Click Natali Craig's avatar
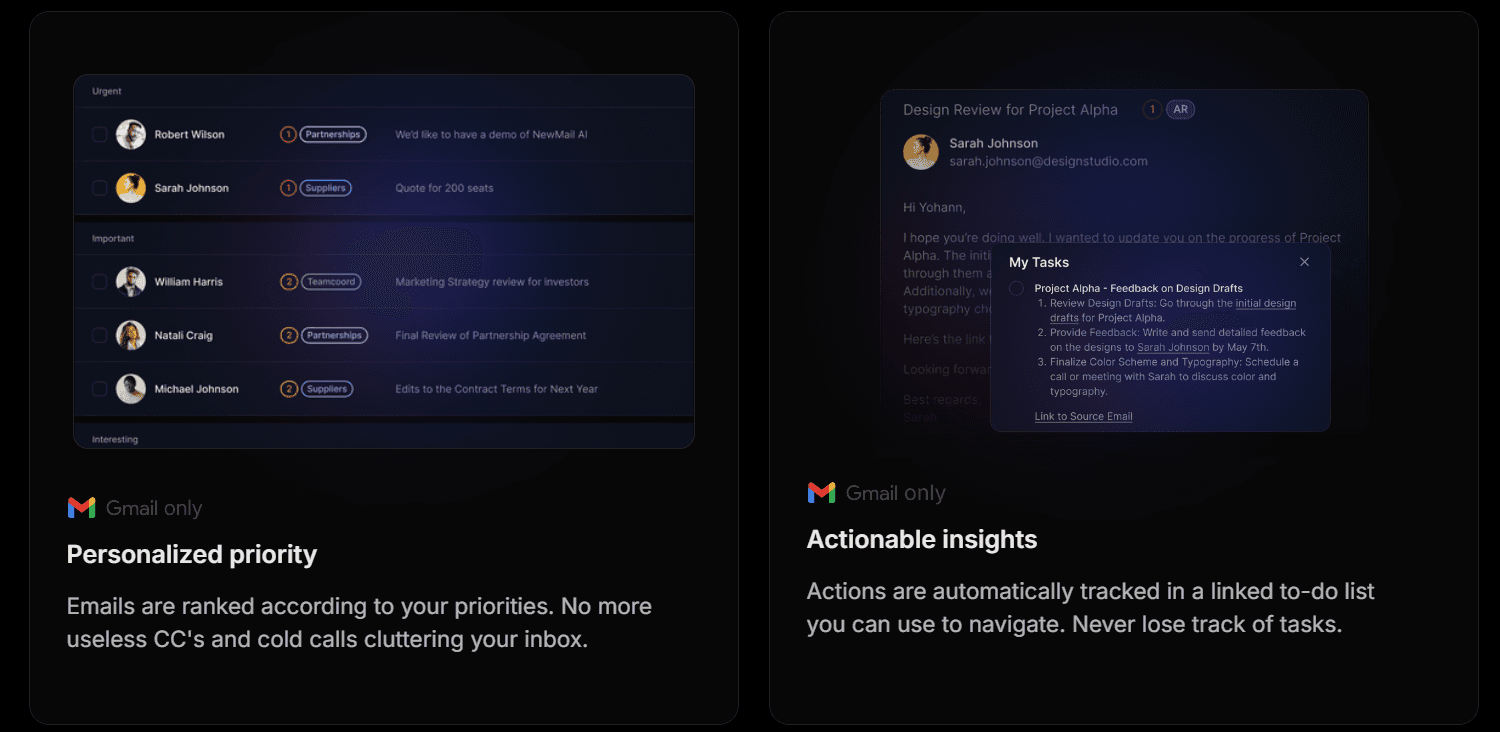The width and height of the screenshot is (1500, 732). (x=130, y=335)
